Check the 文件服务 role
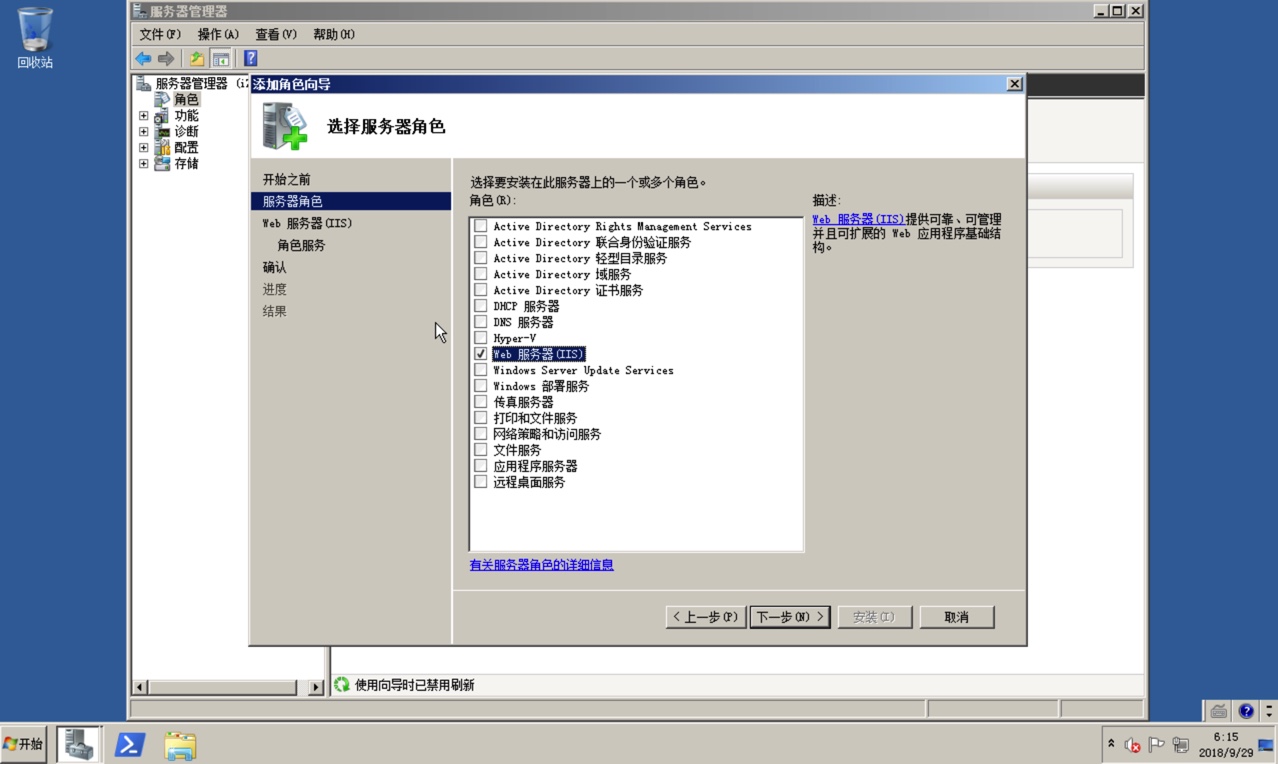 pyautogui.click(x=481, y=450)
